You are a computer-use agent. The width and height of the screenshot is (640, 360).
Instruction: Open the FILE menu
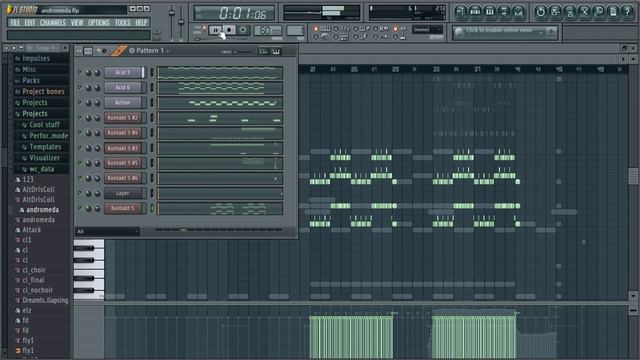pyautogui.click(x=15, y=23)
